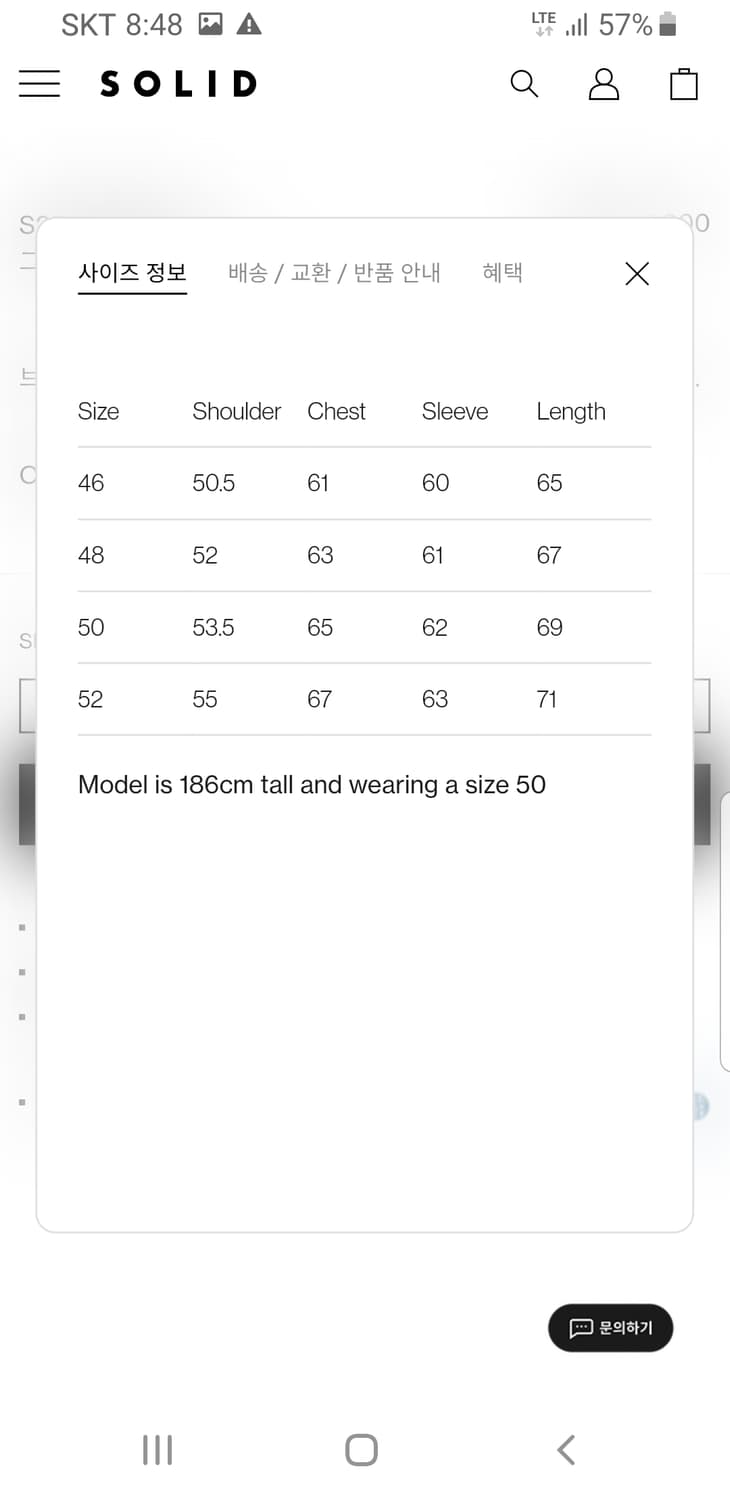Screen dimensions: 730x1500
Task: Open the hamburger navigation menu
Action: point(39,84)
